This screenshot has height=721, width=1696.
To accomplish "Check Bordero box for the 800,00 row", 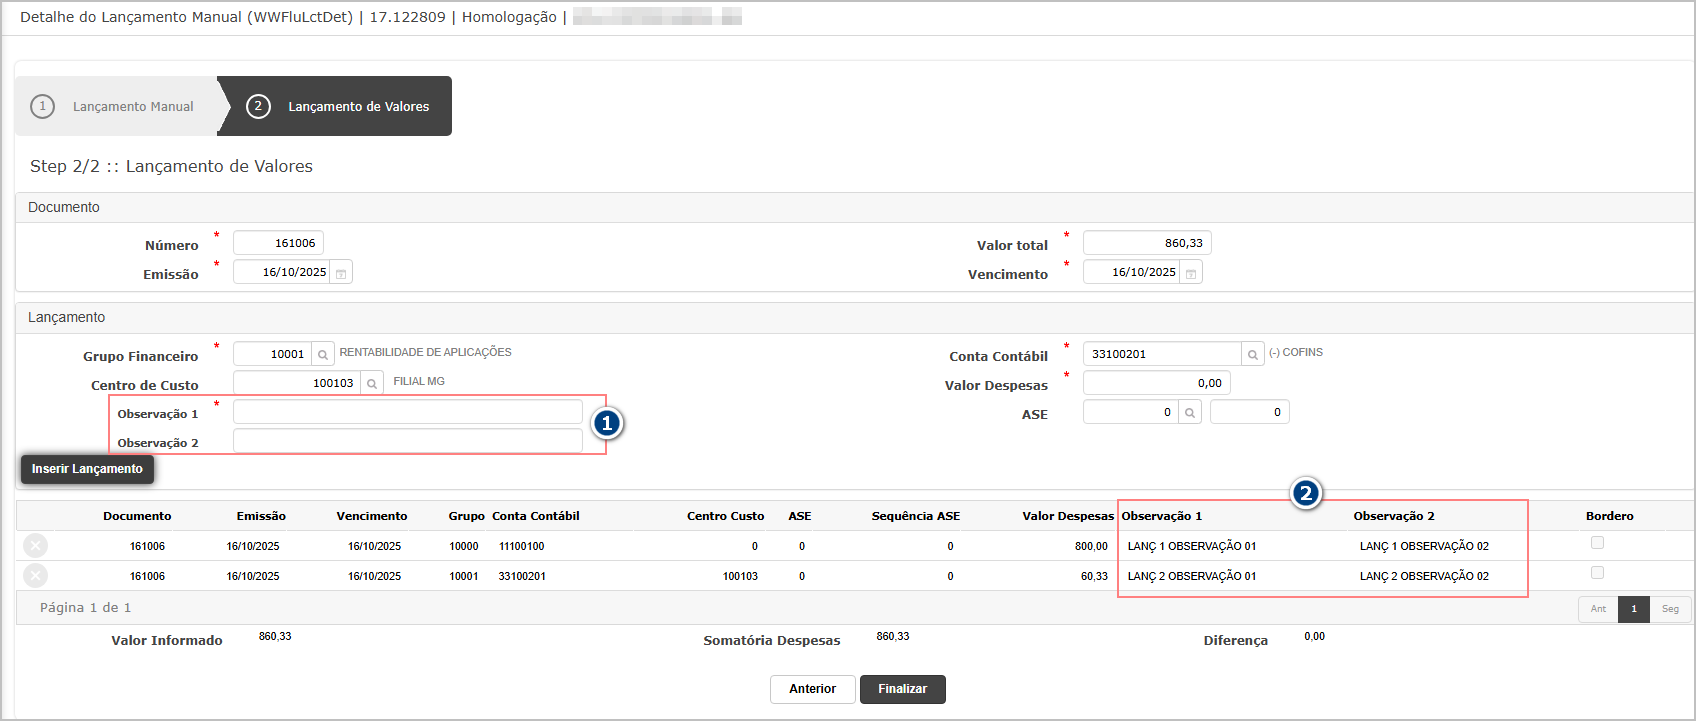I will (1597, 543).
